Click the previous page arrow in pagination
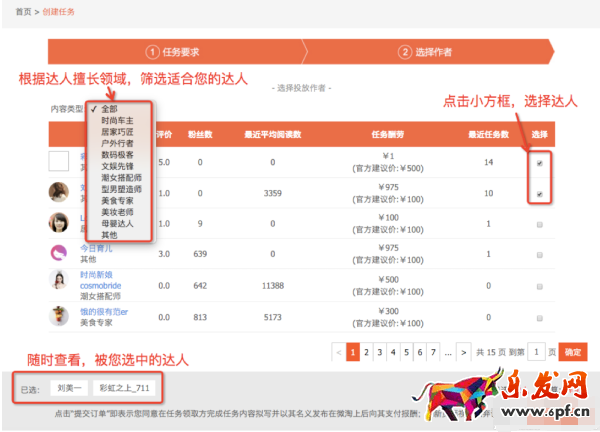 click(340, 352)
